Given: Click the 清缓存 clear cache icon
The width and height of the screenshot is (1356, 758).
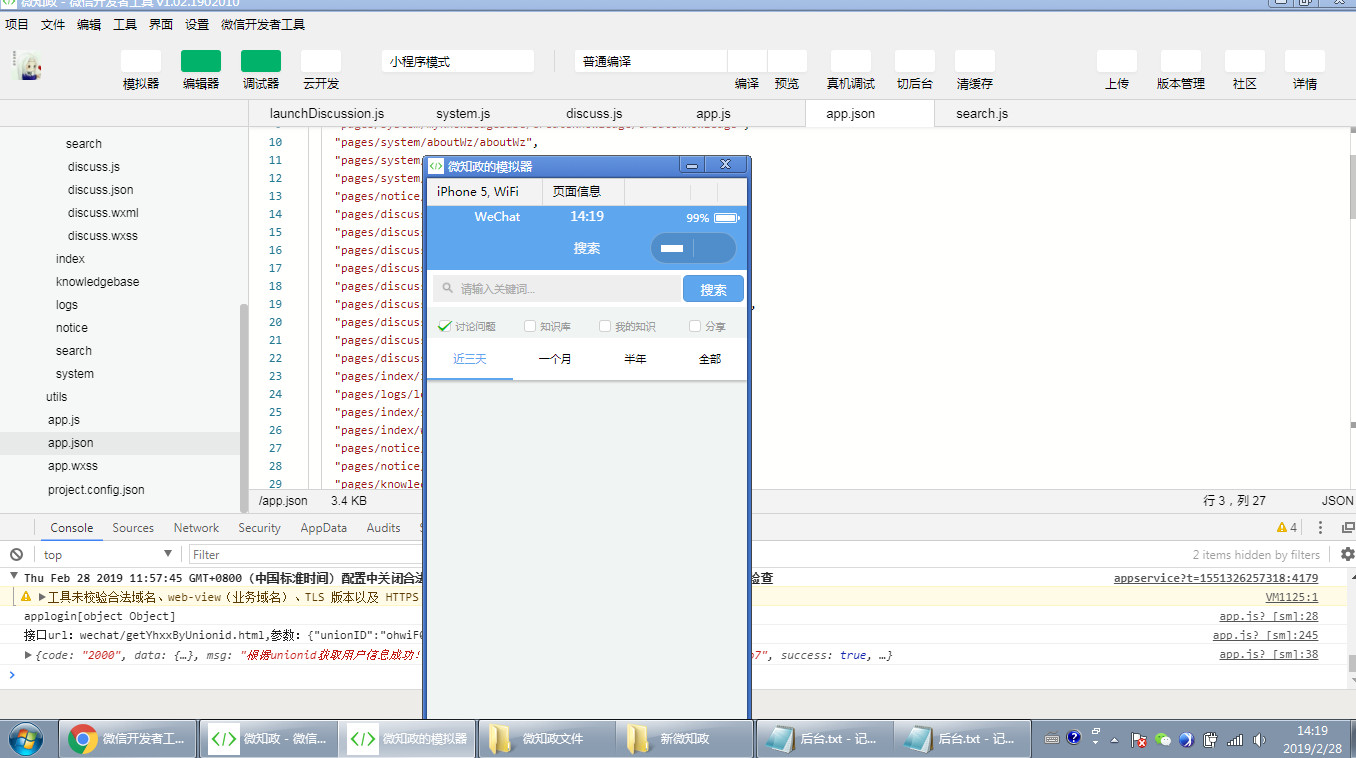Looking at the screenshot, I should coord(974,62).
